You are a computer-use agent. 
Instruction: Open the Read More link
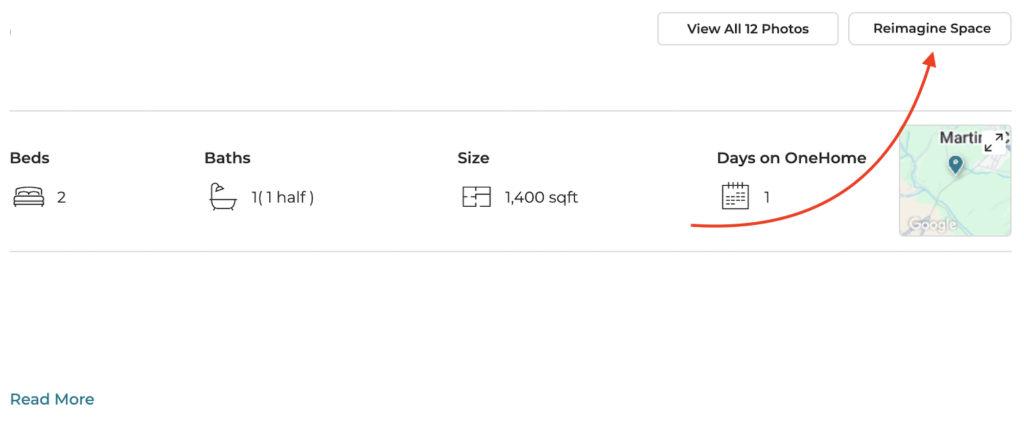point(52,399)
